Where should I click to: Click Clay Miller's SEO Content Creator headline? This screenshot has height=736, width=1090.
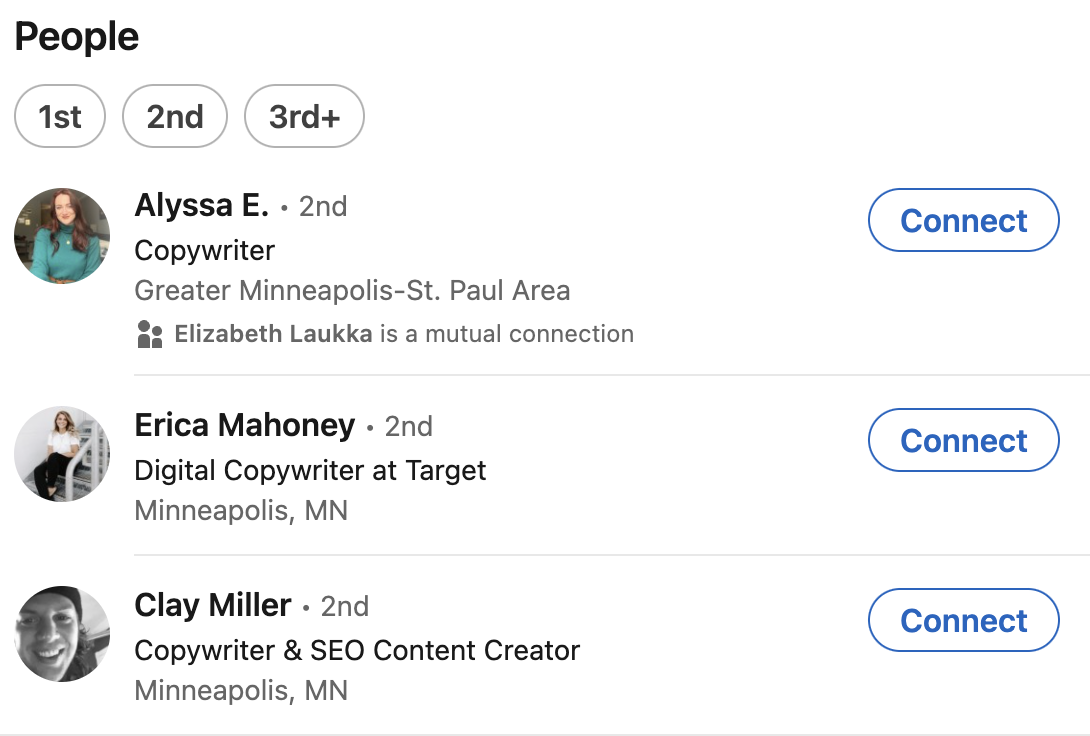point(357,650)
